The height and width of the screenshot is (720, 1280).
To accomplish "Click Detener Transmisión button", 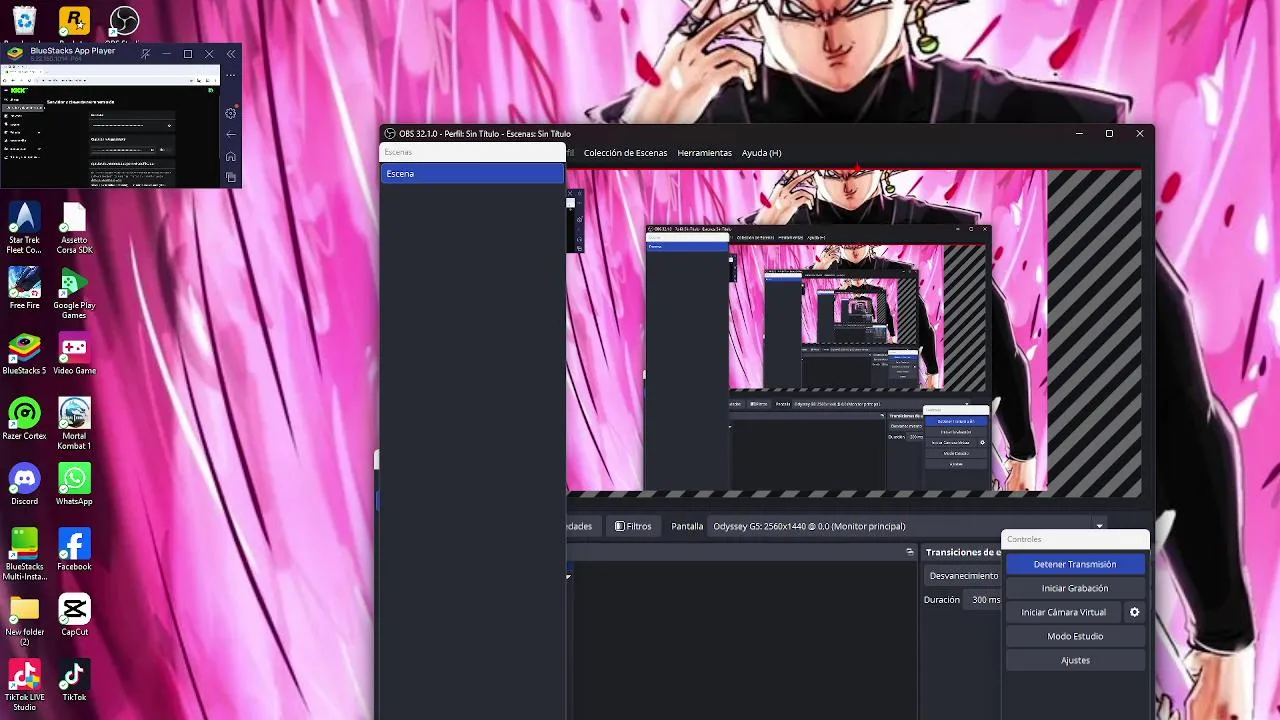I will (x=1075, y=564).
